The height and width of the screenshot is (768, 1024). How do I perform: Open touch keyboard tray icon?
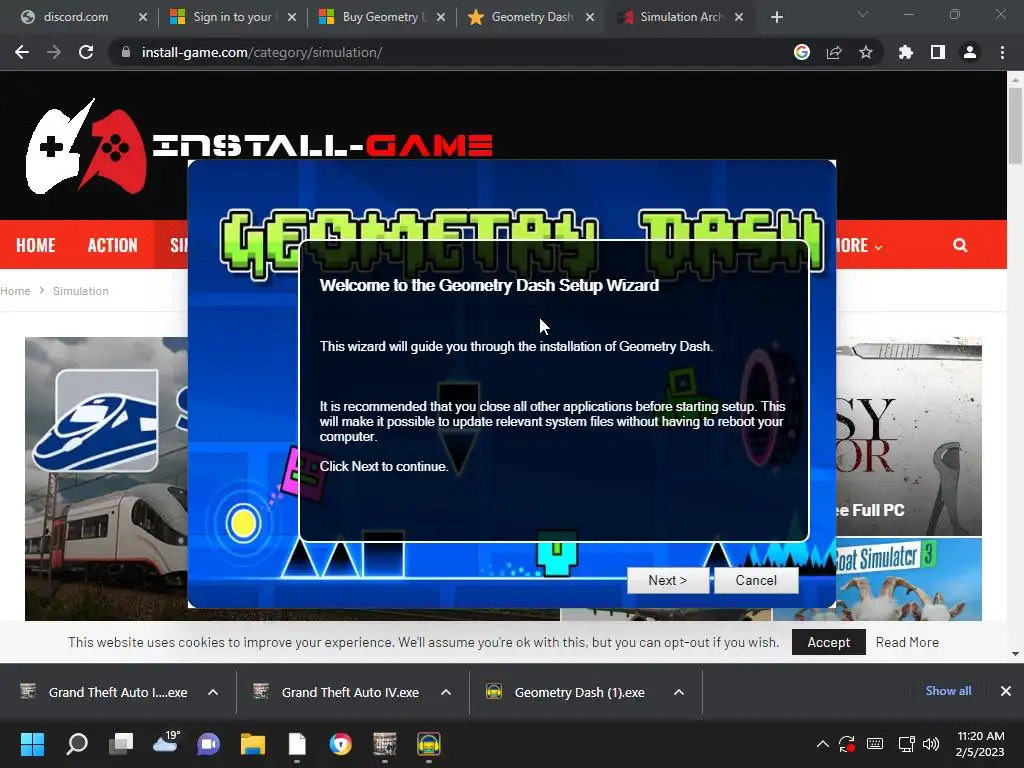tap(875, 744)
